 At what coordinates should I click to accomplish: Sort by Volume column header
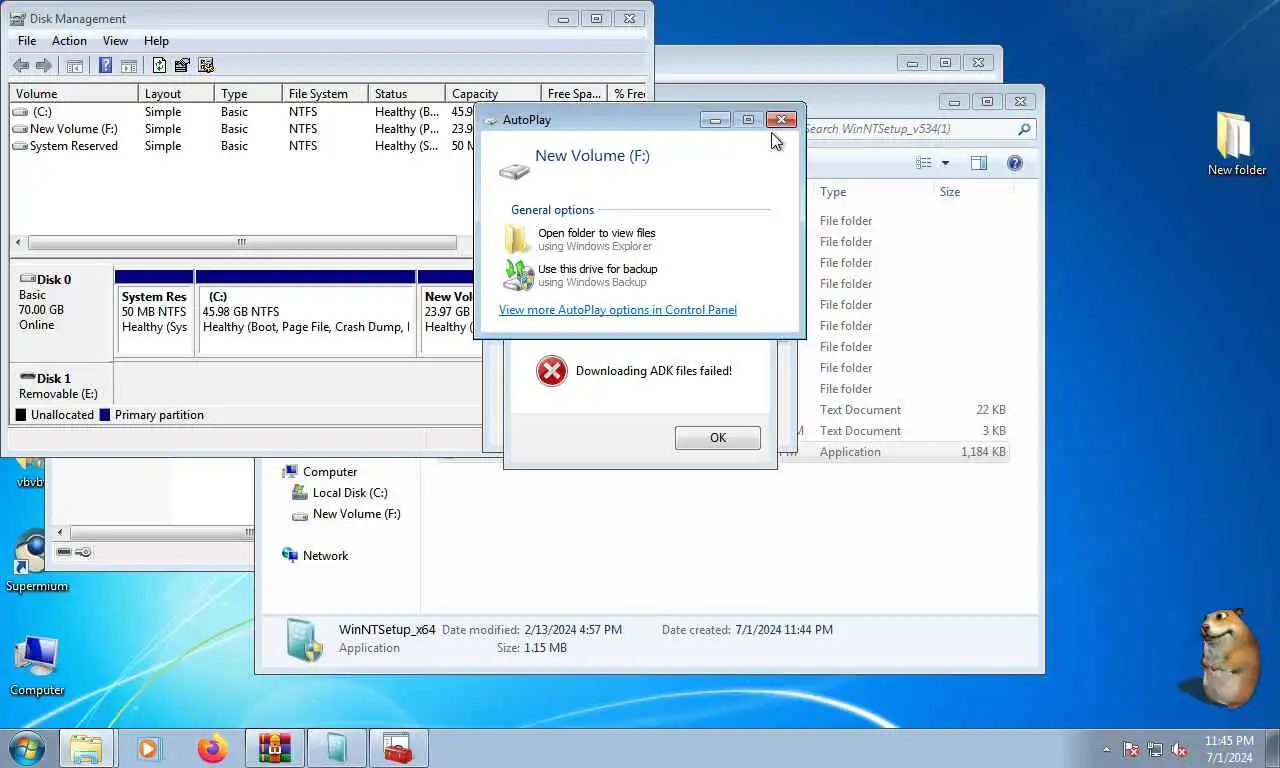point(74,93)
